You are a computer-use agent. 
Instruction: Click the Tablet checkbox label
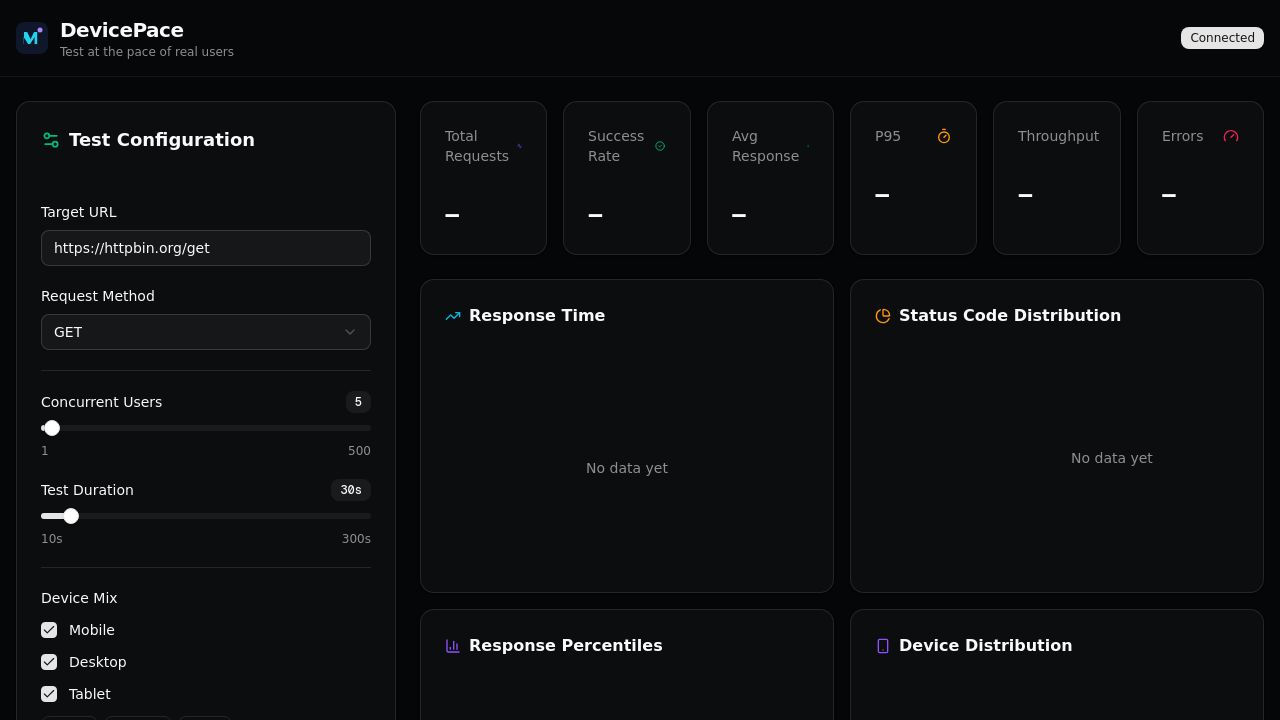coord(90,694)
